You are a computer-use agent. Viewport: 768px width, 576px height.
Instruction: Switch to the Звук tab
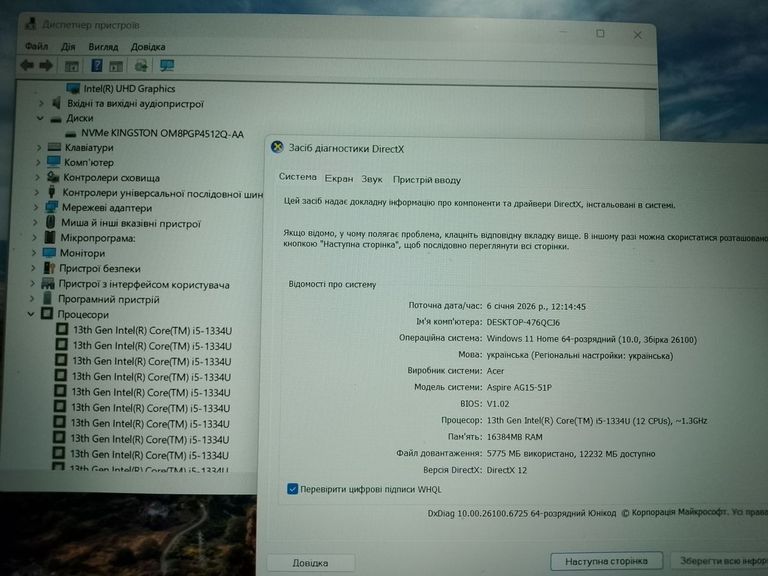point(372,179)
